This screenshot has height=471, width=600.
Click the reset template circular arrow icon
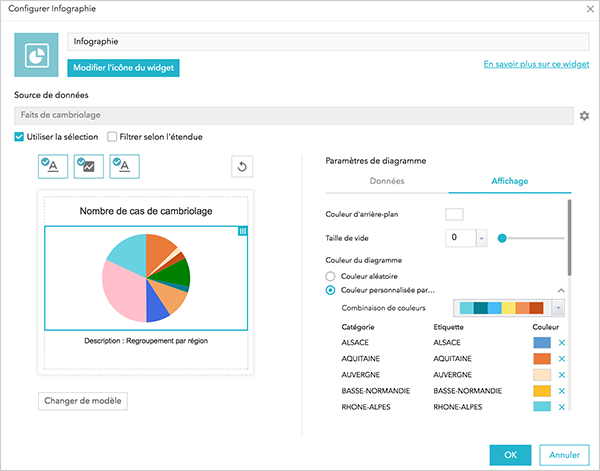[x=242, y=167]
